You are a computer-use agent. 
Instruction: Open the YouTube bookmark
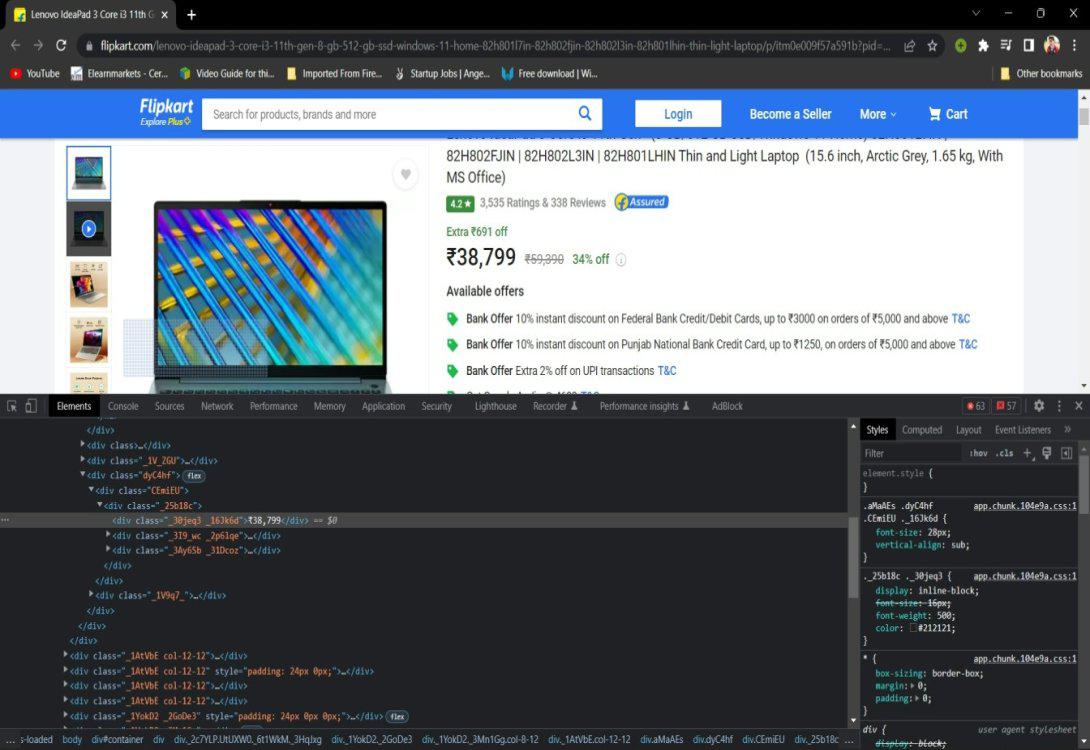click(35, 73)
